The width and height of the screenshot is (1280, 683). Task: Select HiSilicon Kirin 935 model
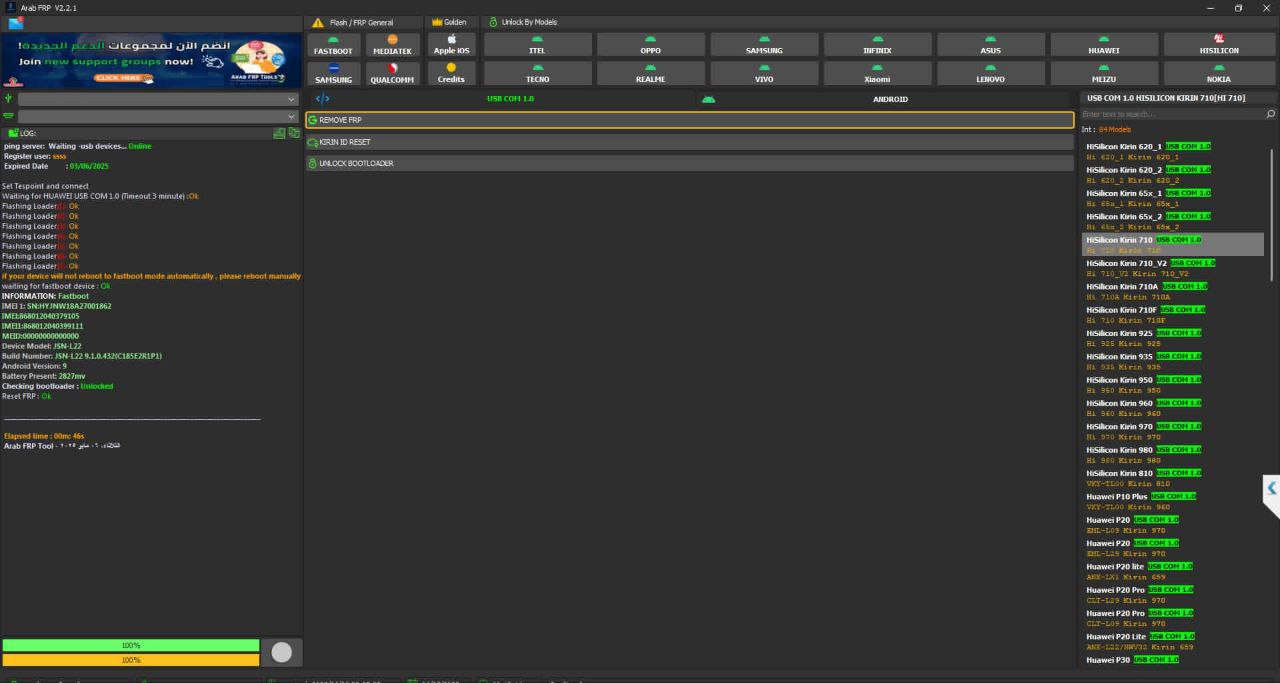(x=1174, y=361)
